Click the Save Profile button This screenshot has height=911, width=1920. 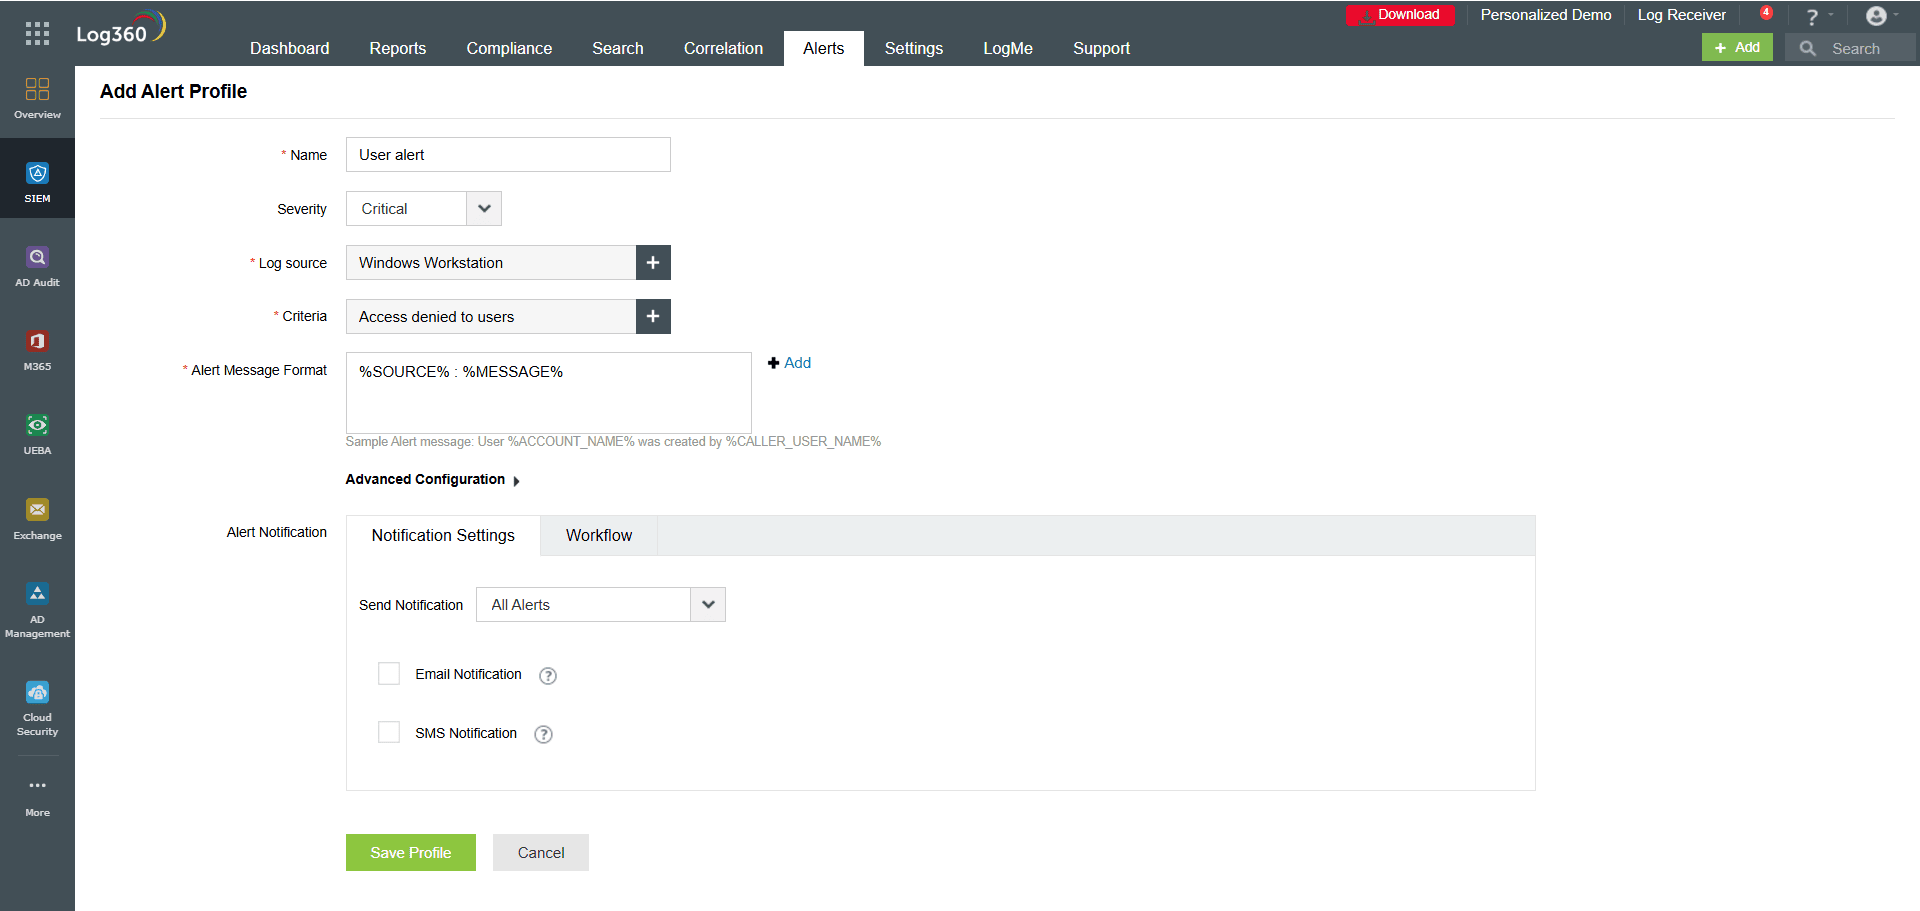[410, 852]
